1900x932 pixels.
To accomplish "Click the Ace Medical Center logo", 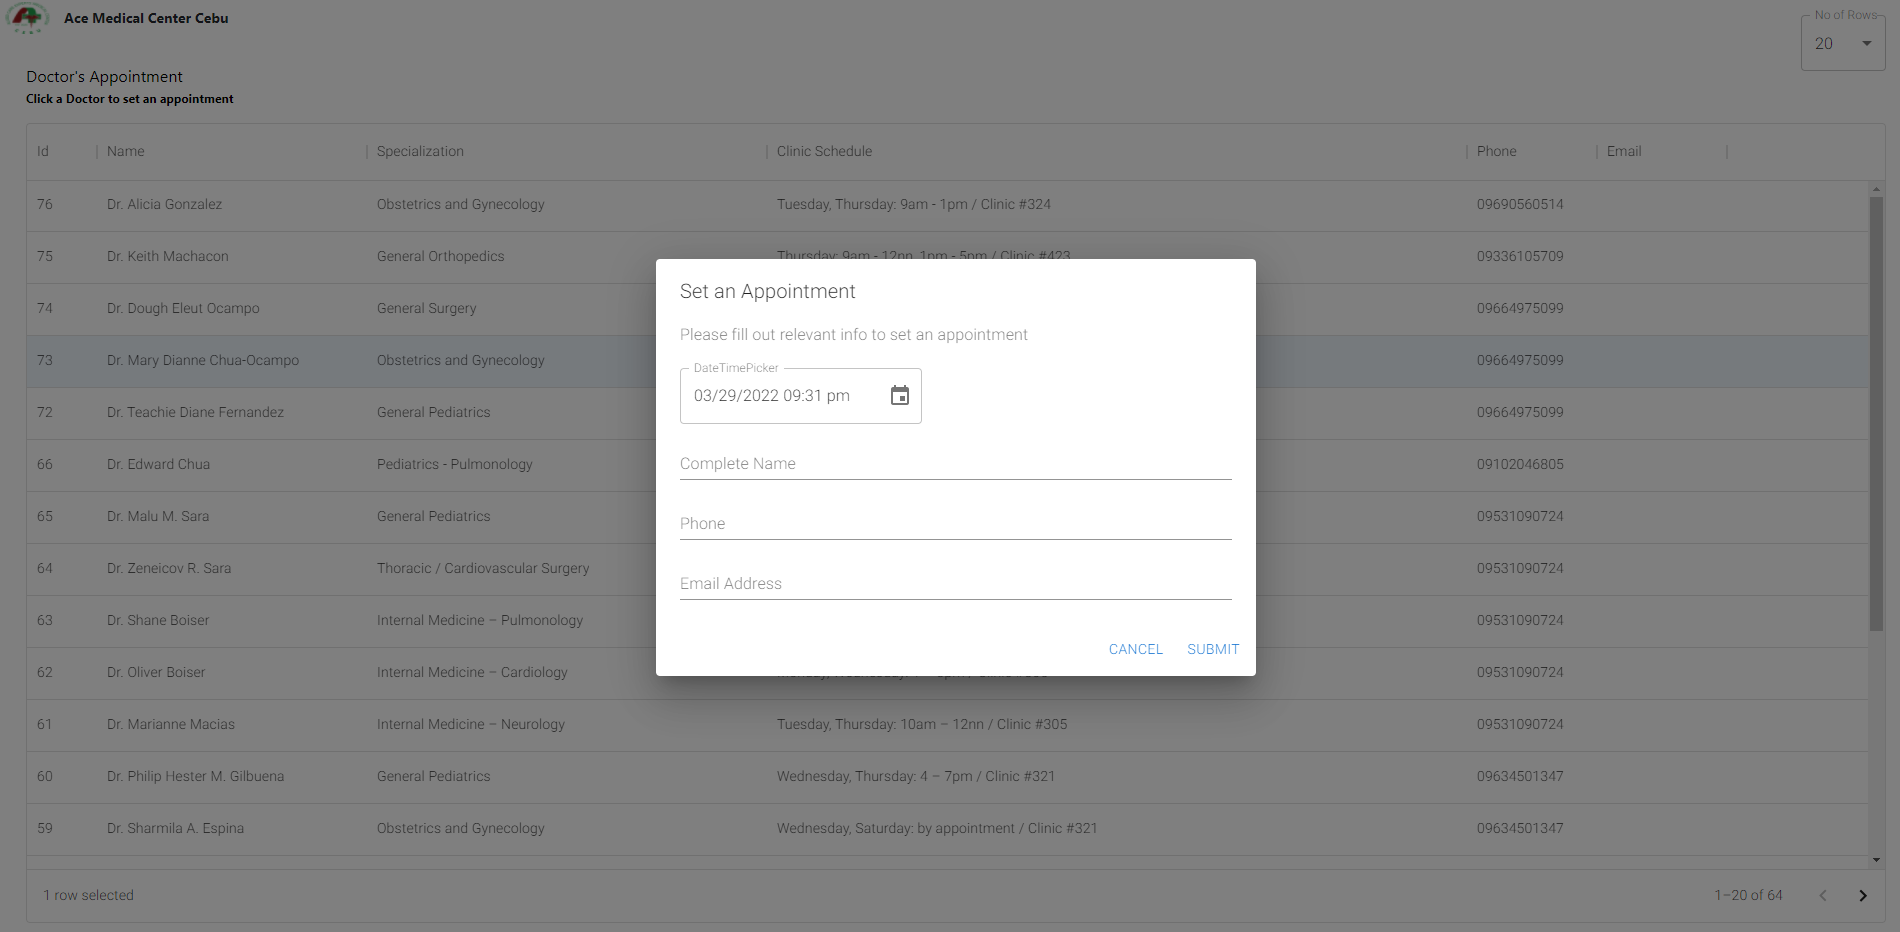I will (x=27, y=18).
